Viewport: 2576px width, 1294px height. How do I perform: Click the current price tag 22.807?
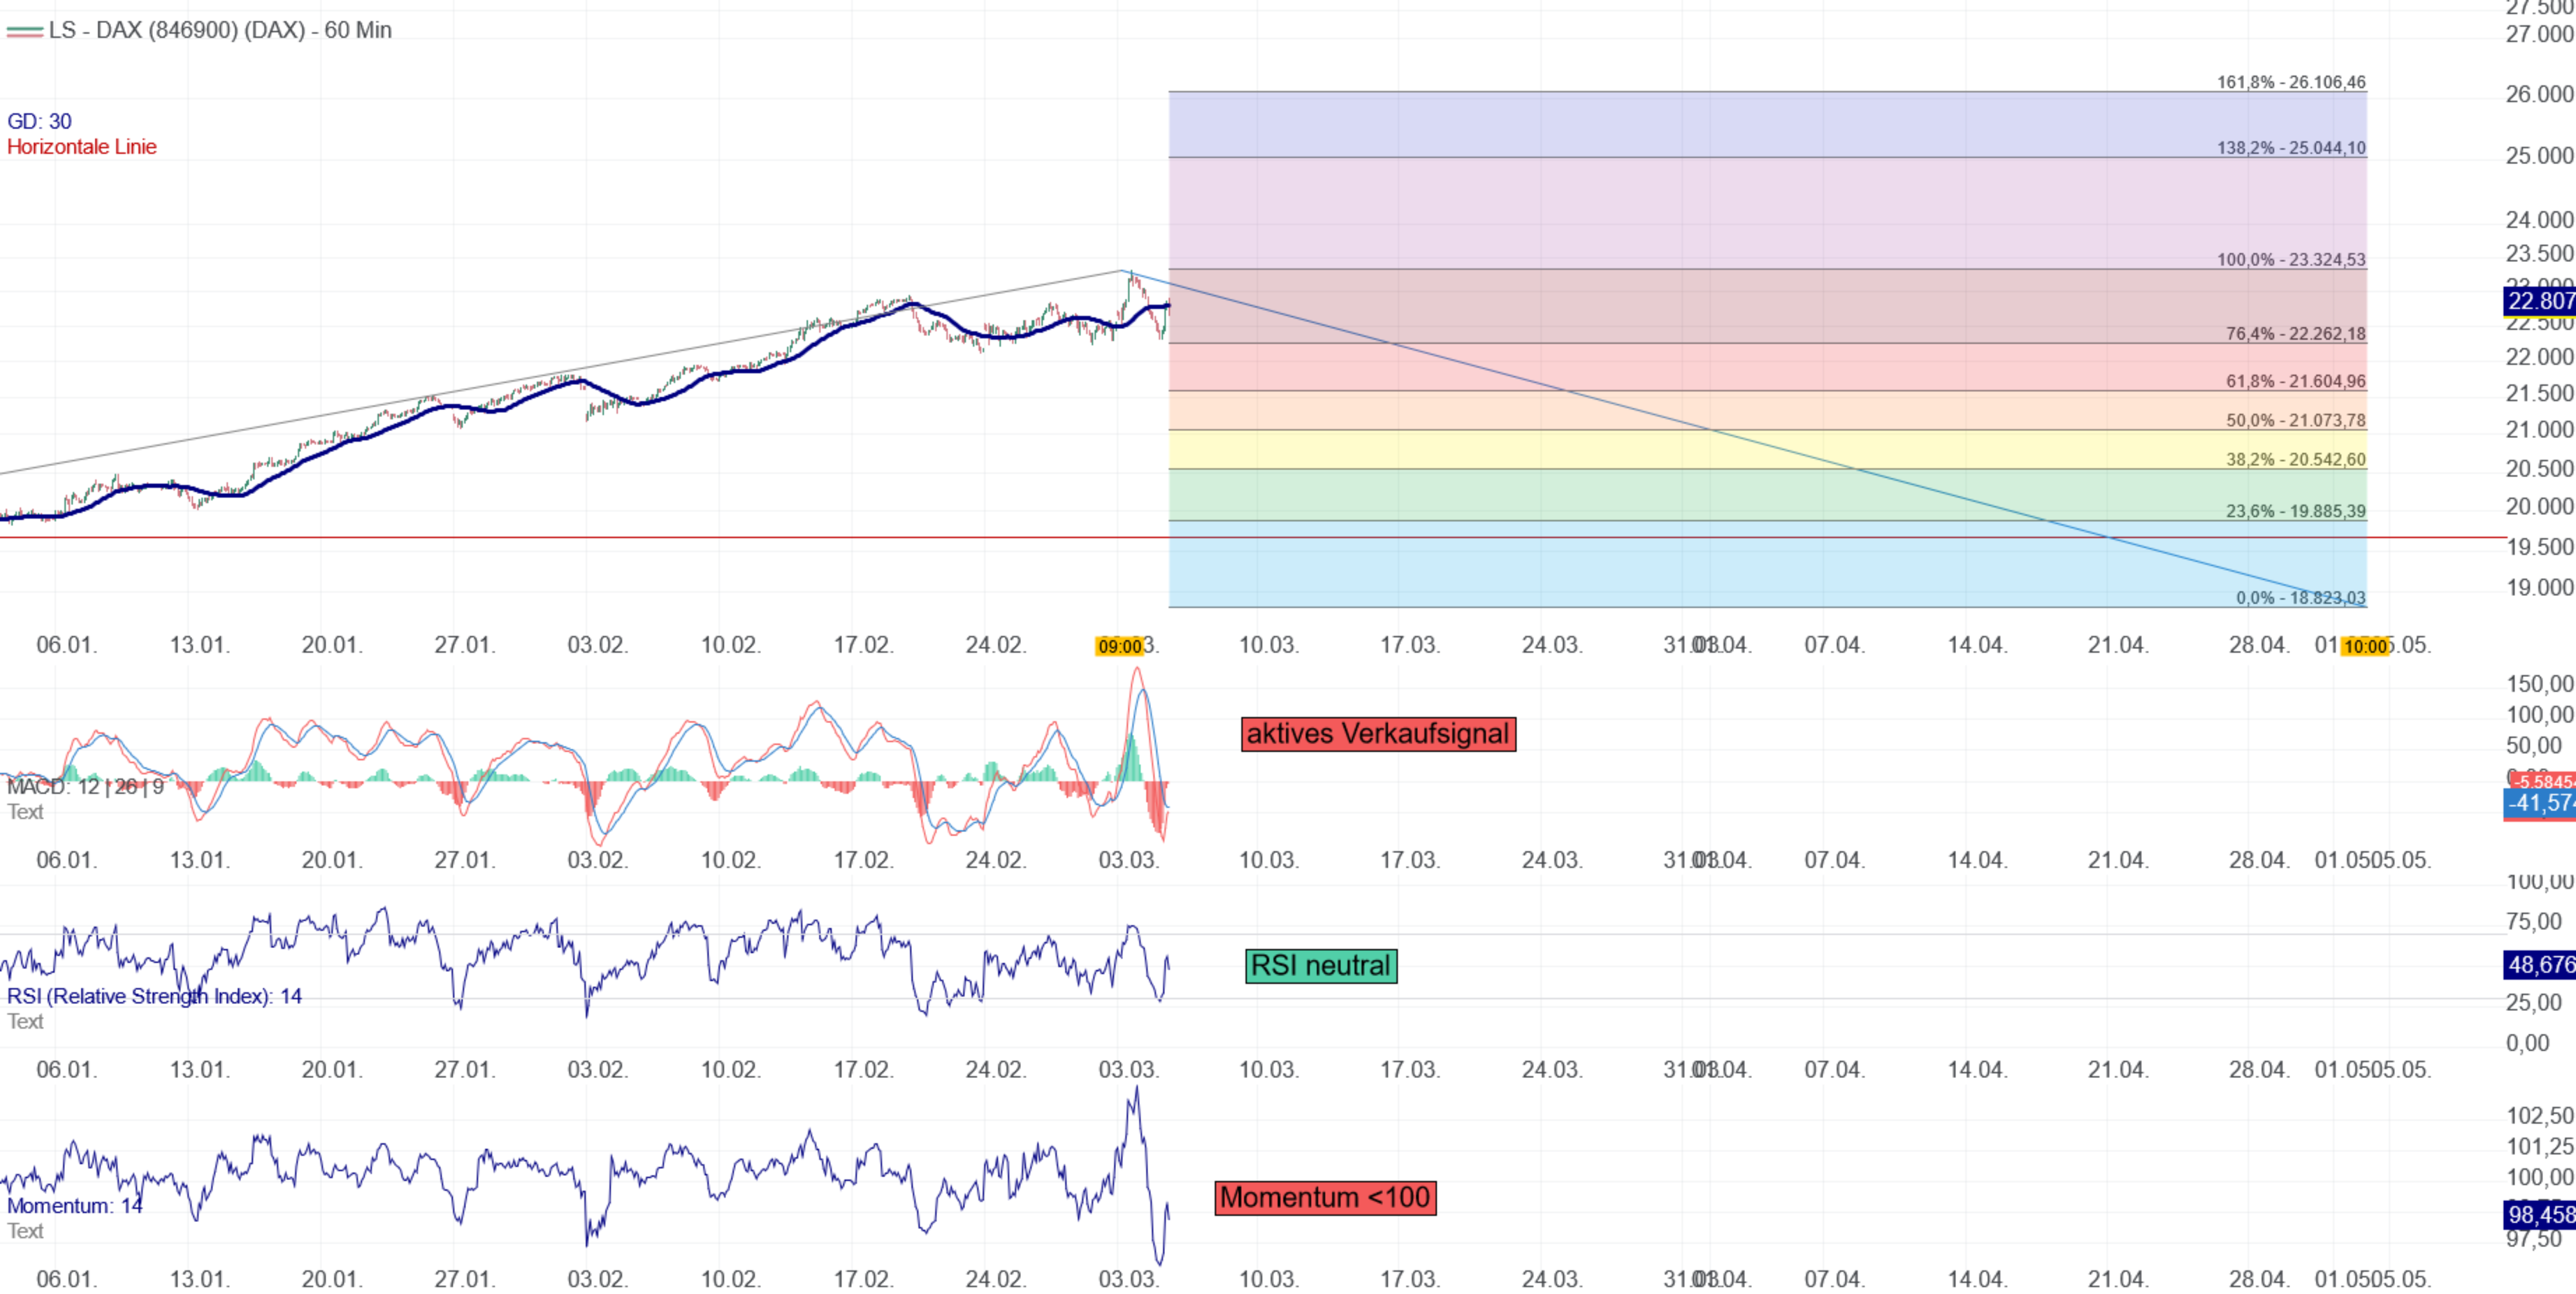(x=2539, y=301)
